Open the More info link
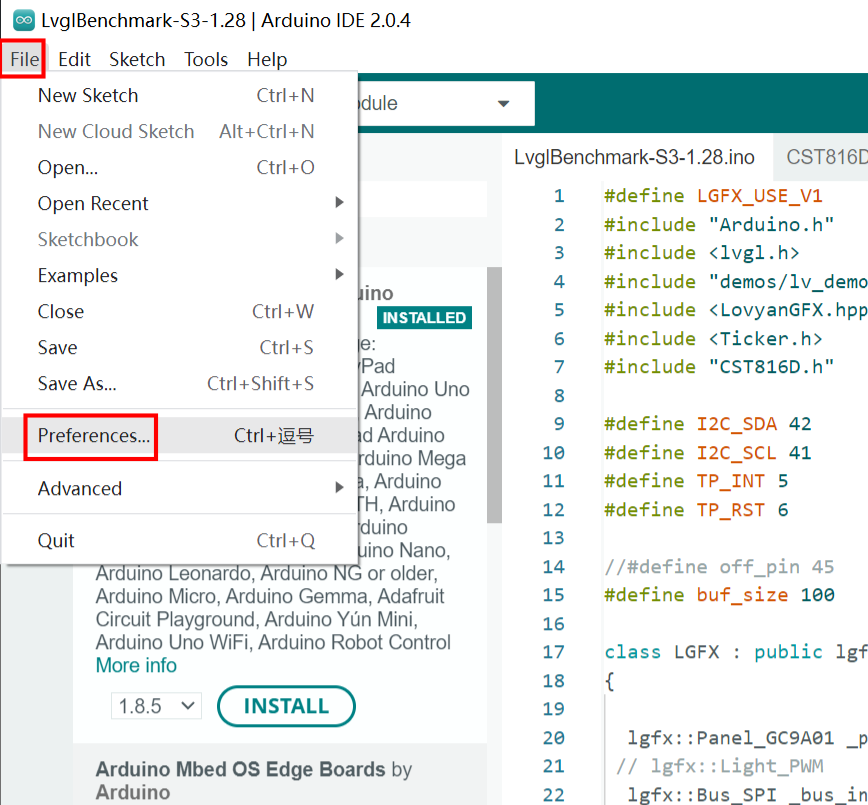868x805 pixels. (136, 665)
